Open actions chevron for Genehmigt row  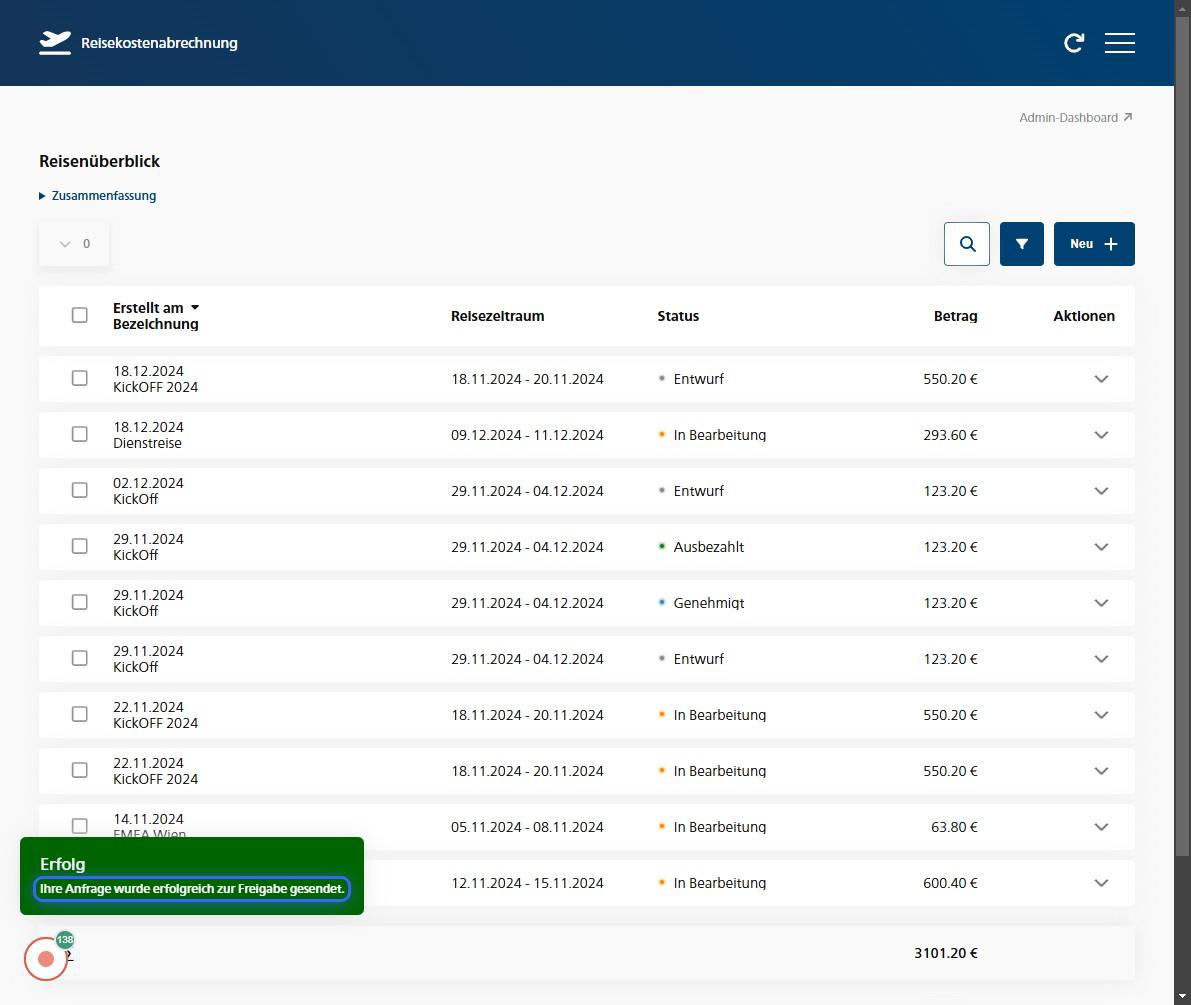(x=1101, y=603)
